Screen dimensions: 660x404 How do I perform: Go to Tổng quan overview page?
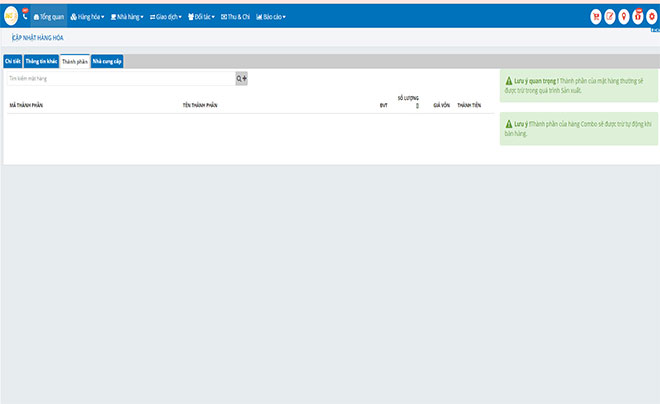[x=50, y=17]
